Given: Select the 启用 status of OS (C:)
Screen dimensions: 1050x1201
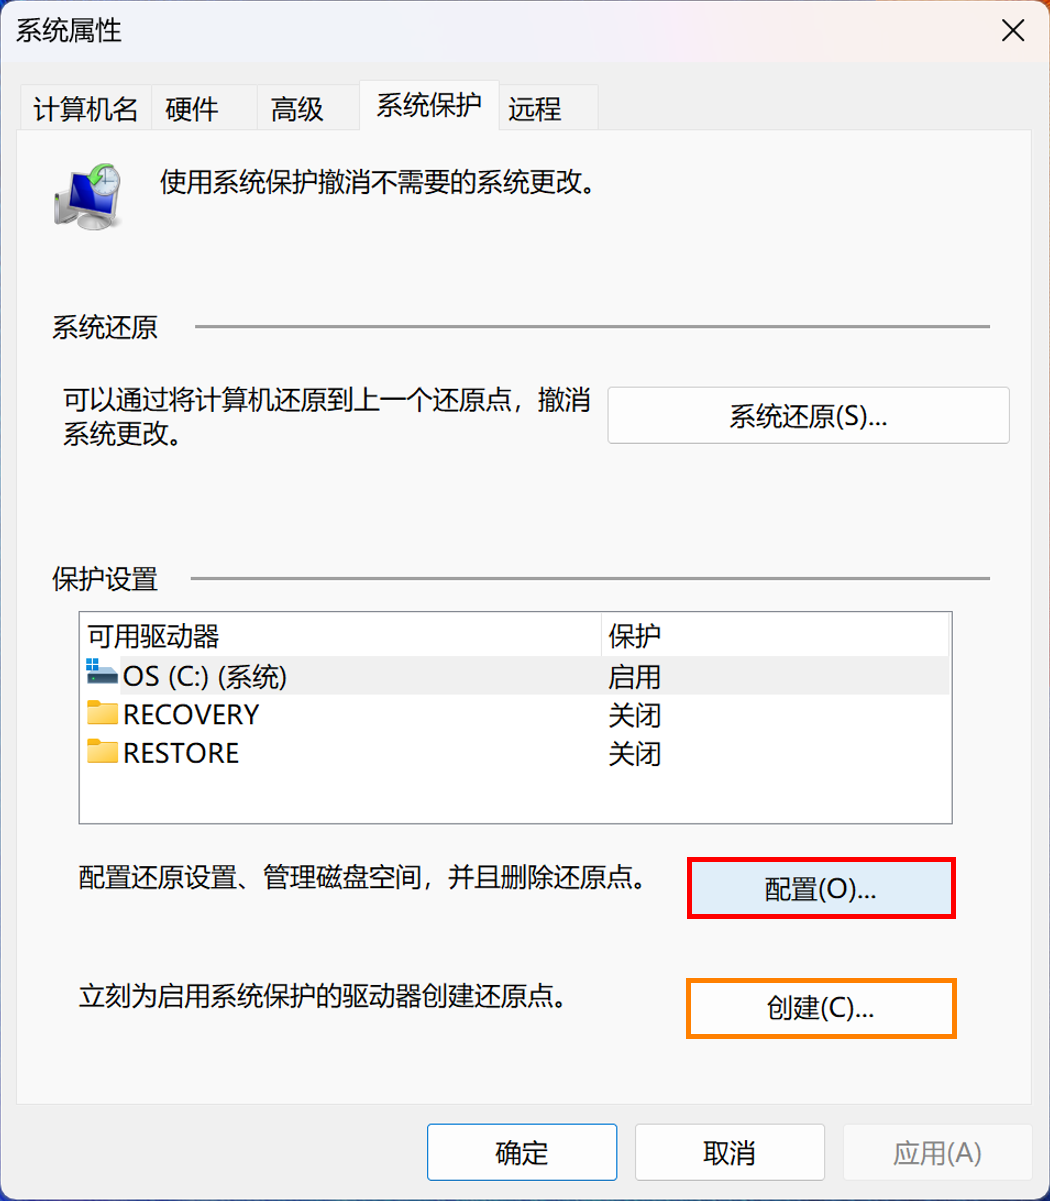Looking at the screenshot, I should point(634,677).
